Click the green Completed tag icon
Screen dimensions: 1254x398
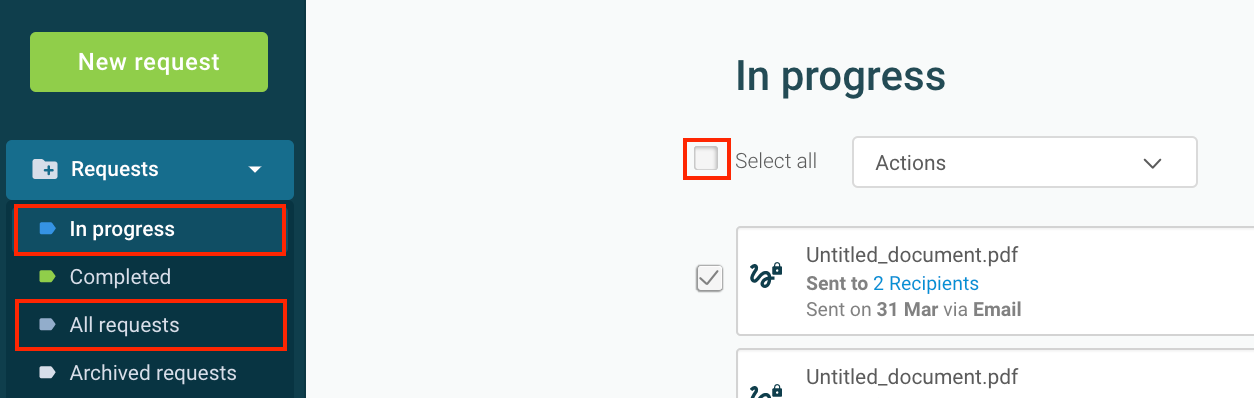coord(47,277)
